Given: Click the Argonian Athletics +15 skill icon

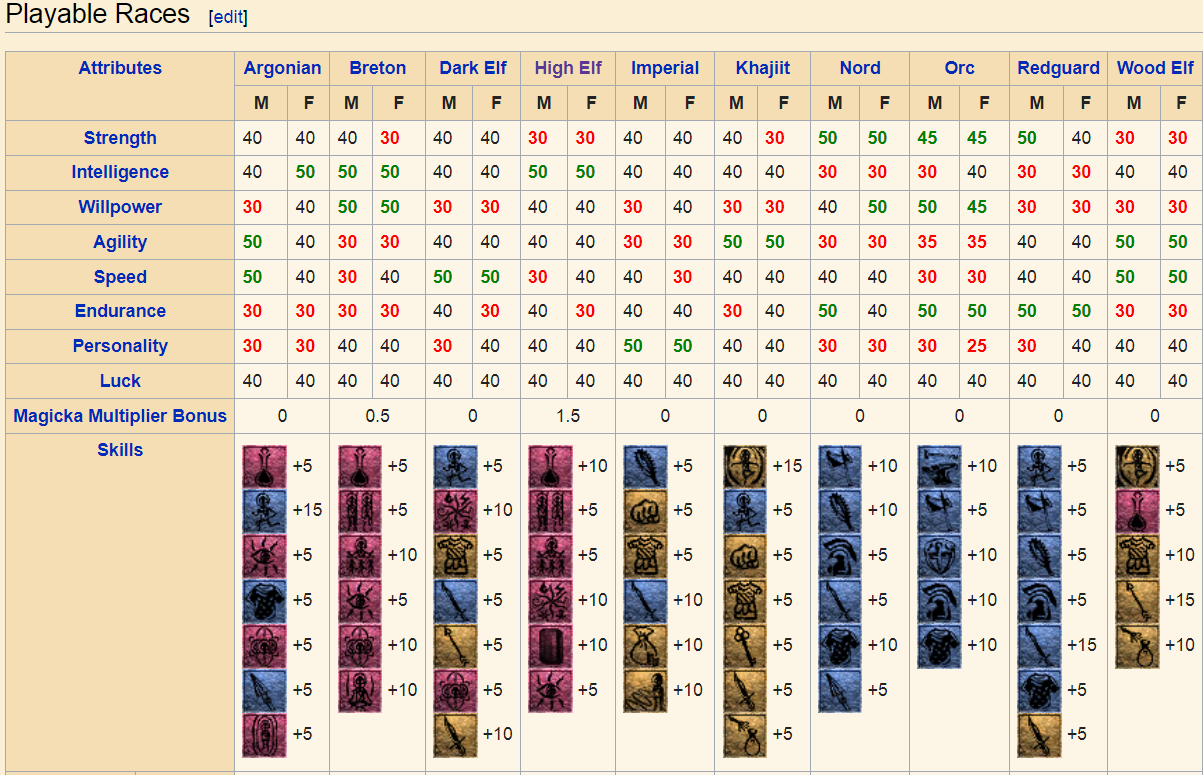Looking at the screenshot, I should tap(264, 511).
